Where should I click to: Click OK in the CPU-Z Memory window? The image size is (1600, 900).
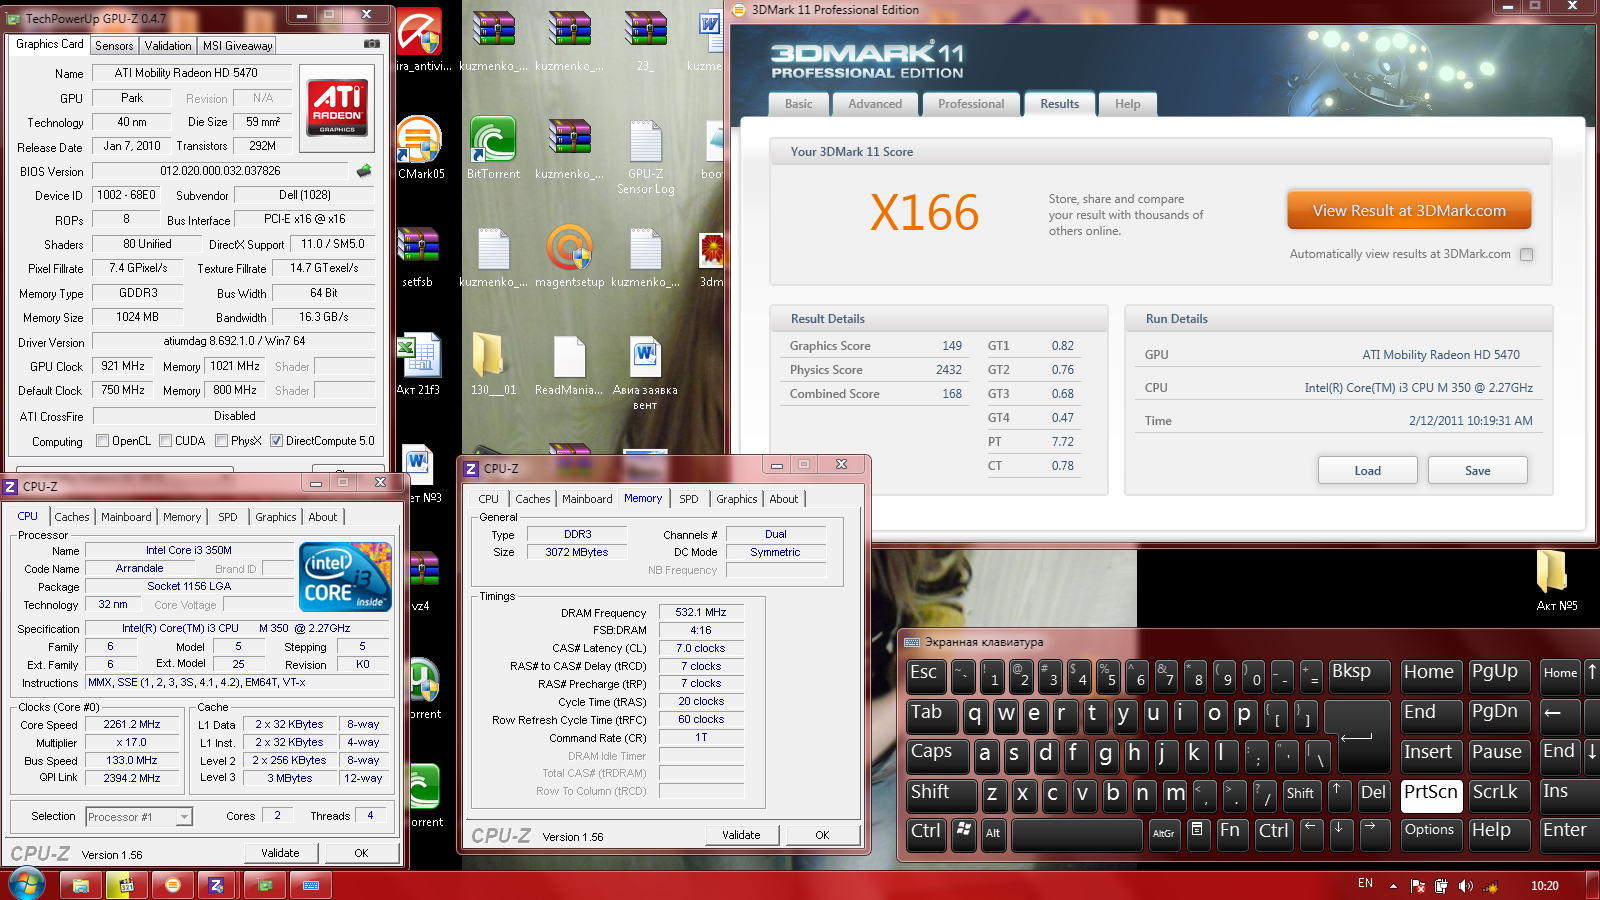pos(822,835)
